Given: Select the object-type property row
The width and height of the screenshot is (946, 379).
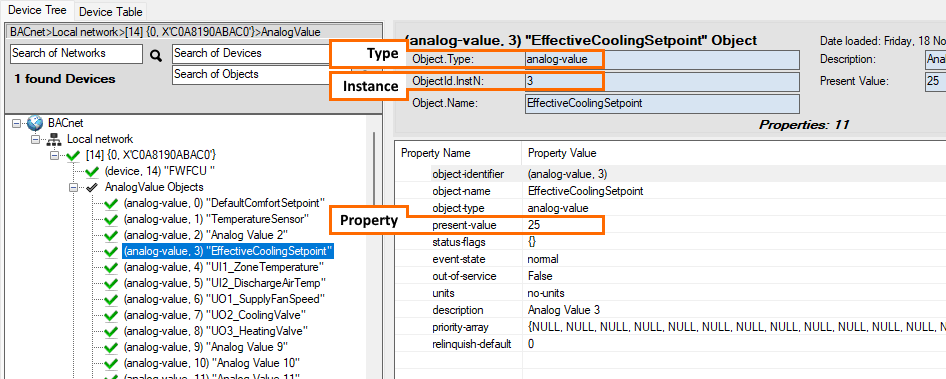Looking at the screenshot, I should [670, 208].
